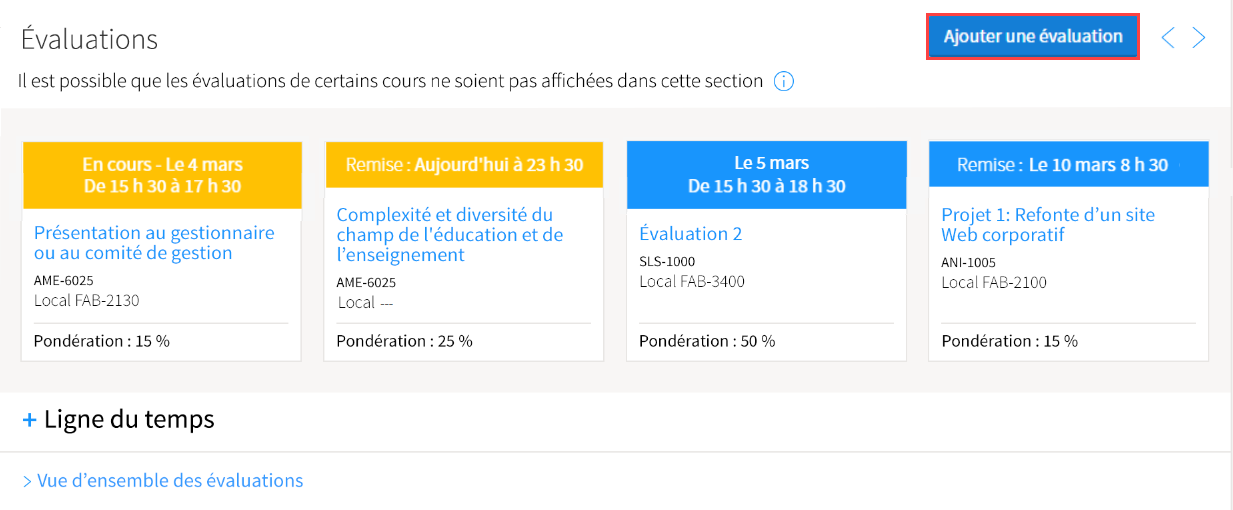Go to previous evaluations with left arrow
Viewport: 1233px width, 510px height.
pyautogui.click(x=1167, y=38)
